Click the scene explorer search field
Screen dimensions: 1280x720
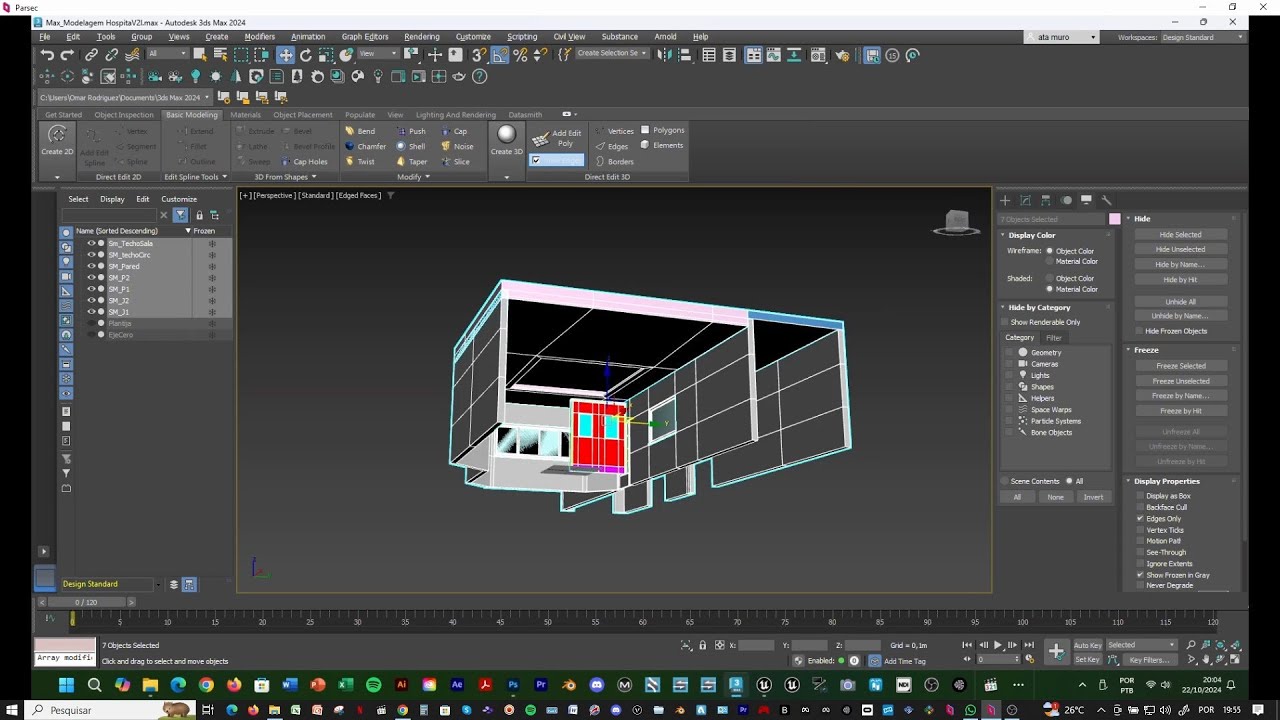point(110,215)
